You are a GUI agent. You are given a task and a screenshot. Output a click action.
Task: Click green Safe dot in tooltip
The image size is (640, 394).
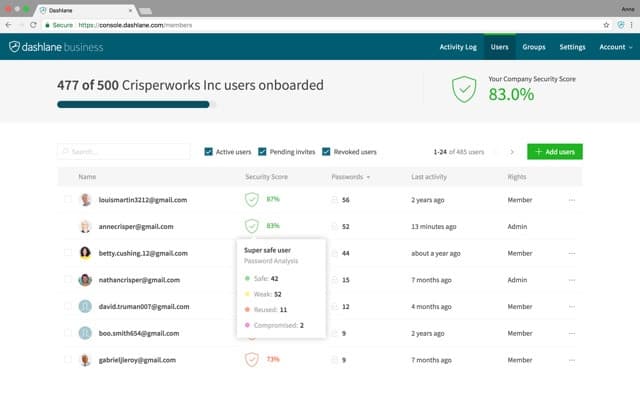(x=247, y=278)
